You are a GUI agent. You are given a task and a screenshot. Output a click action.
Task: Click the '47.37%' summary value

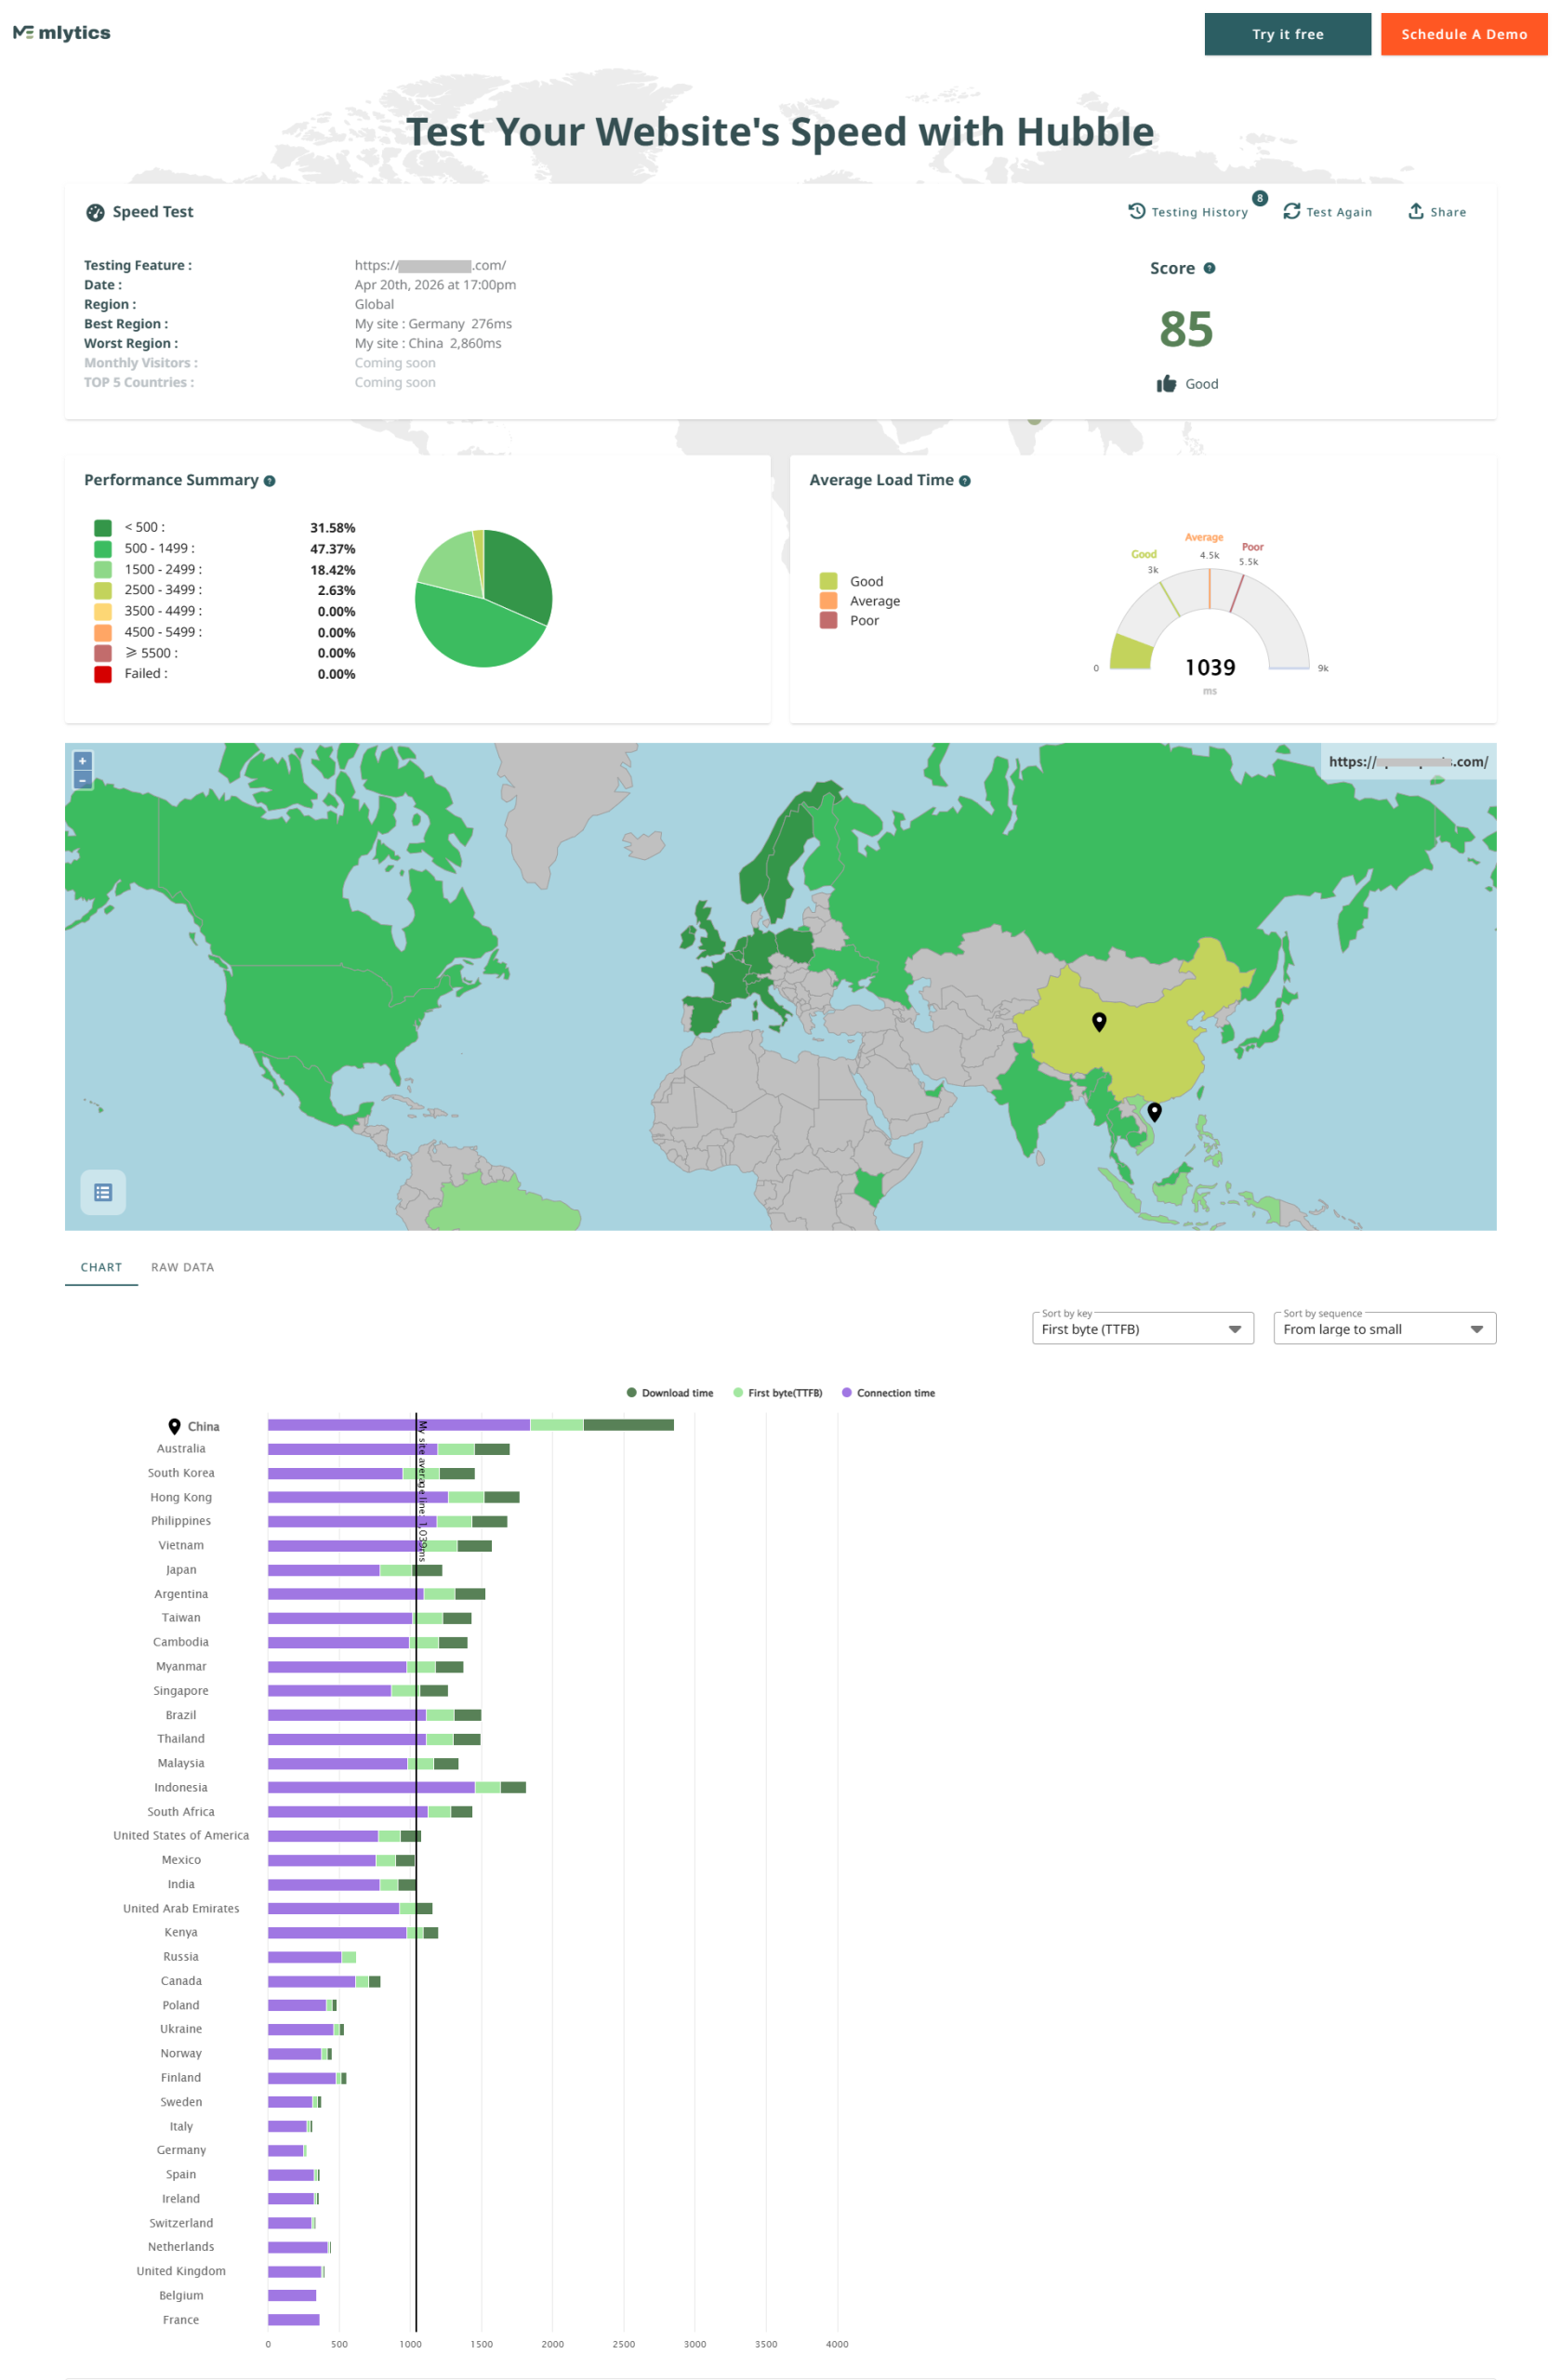(x=332, y=549)
